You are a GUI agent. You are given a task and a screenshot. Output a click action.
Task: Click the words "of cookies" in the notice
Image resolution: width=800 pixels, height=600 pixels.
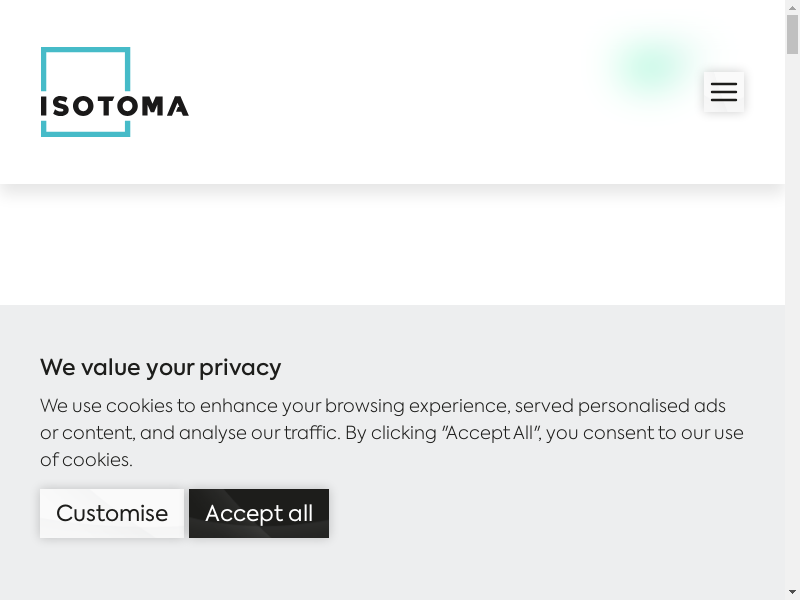click(x=85, y=460)
